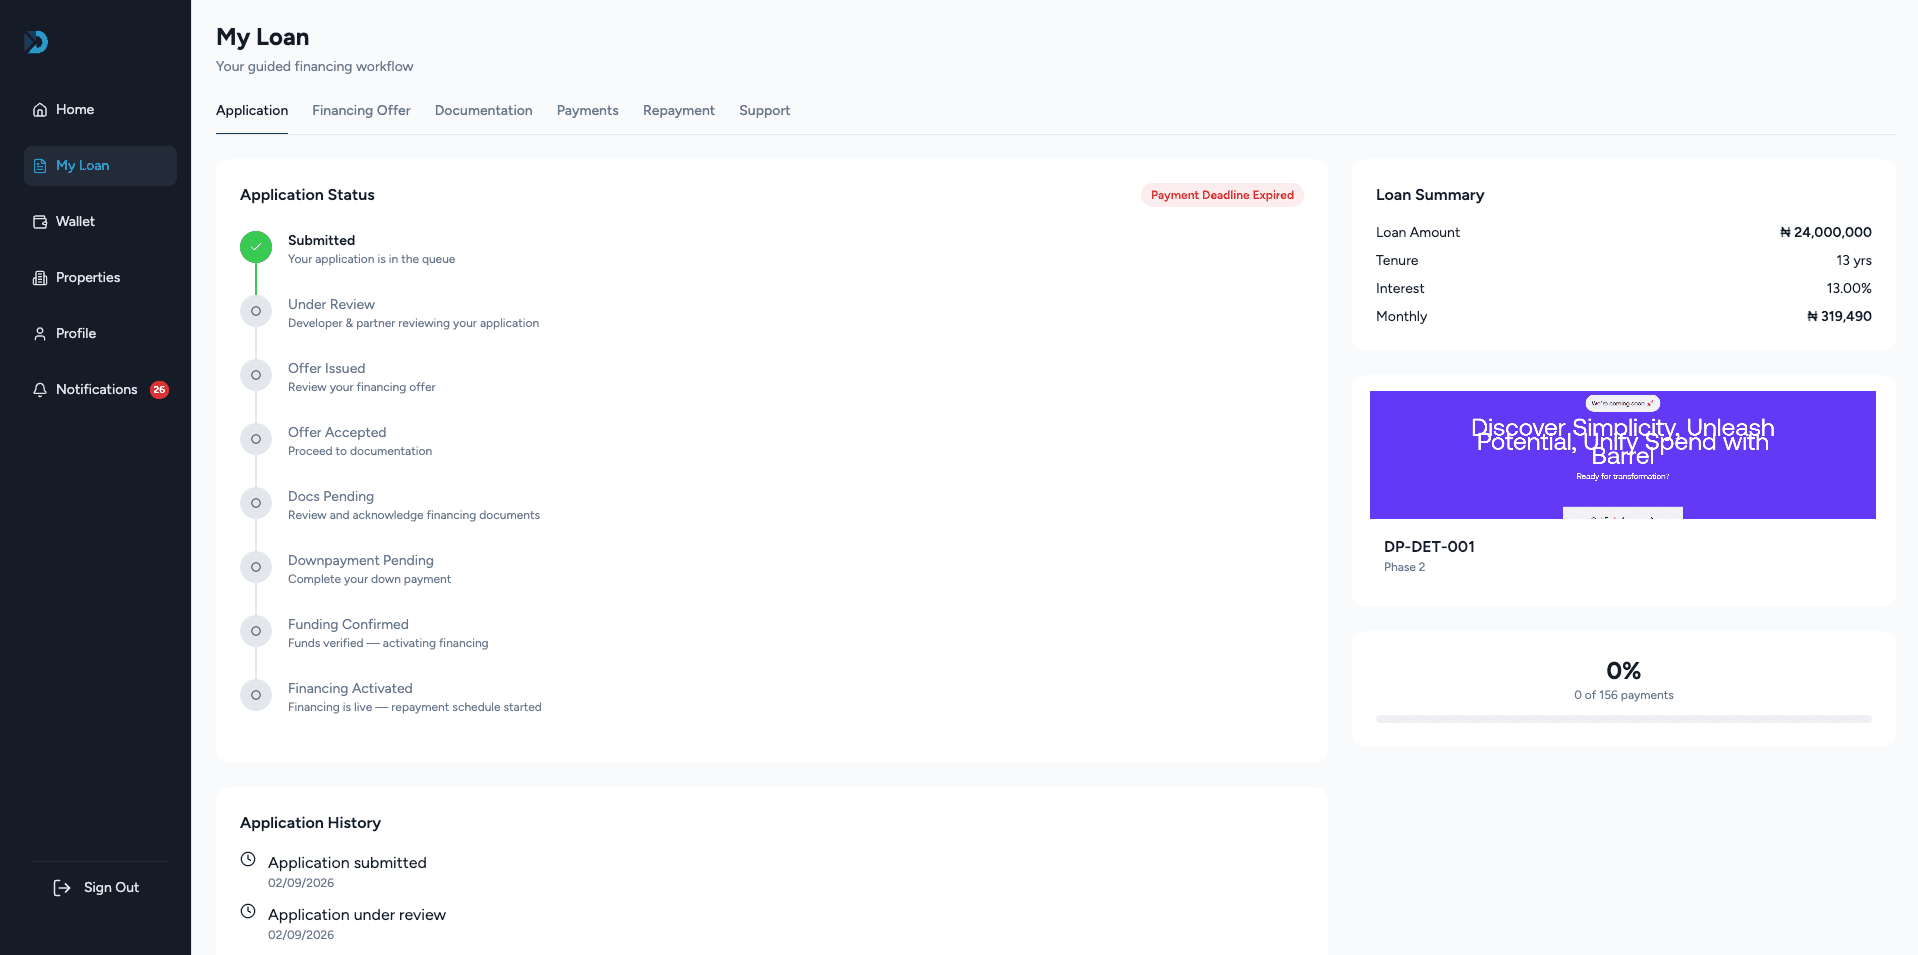This screenshot has width=1918, height=955.
Task: Click the Offer Accepted step title
Action: tap(337, 432)
